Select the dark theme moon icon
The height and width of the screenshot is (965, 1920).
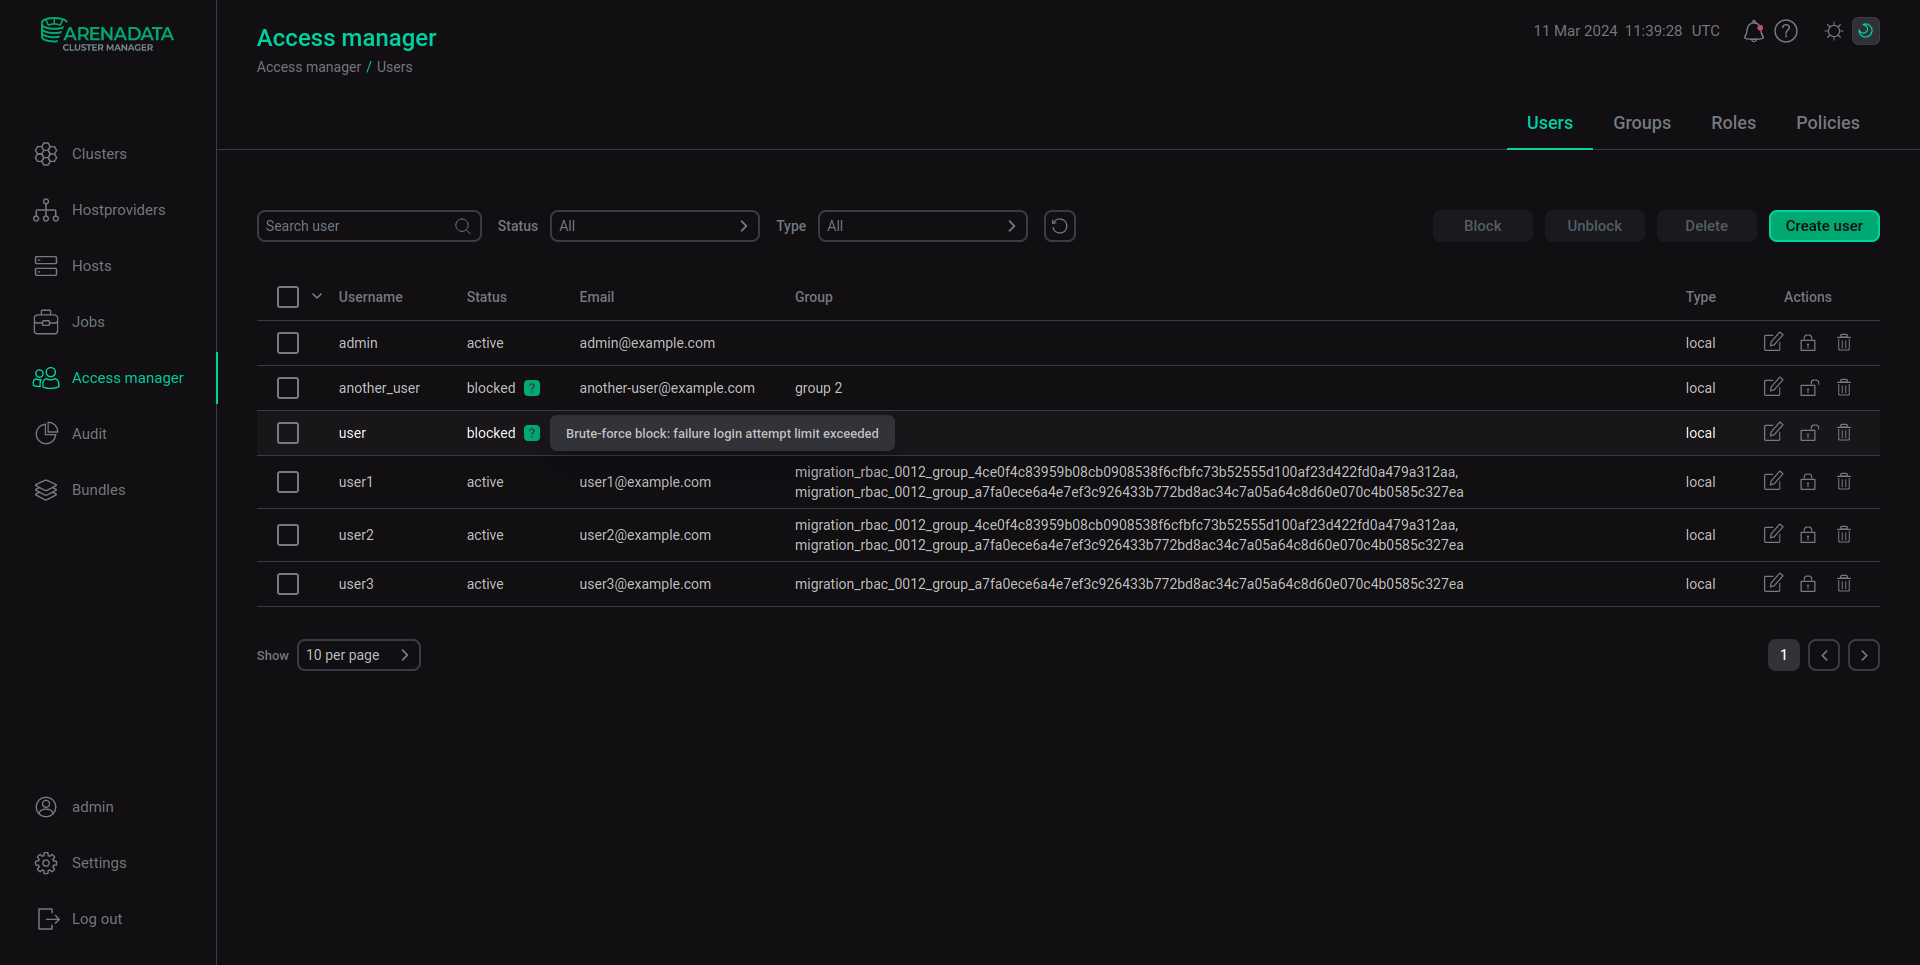(x=1866, y=31)
